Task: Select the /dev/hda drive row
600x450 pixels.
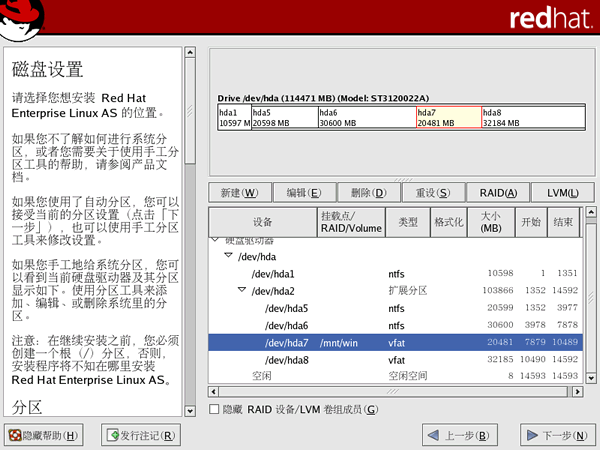Action: [396, 256]
